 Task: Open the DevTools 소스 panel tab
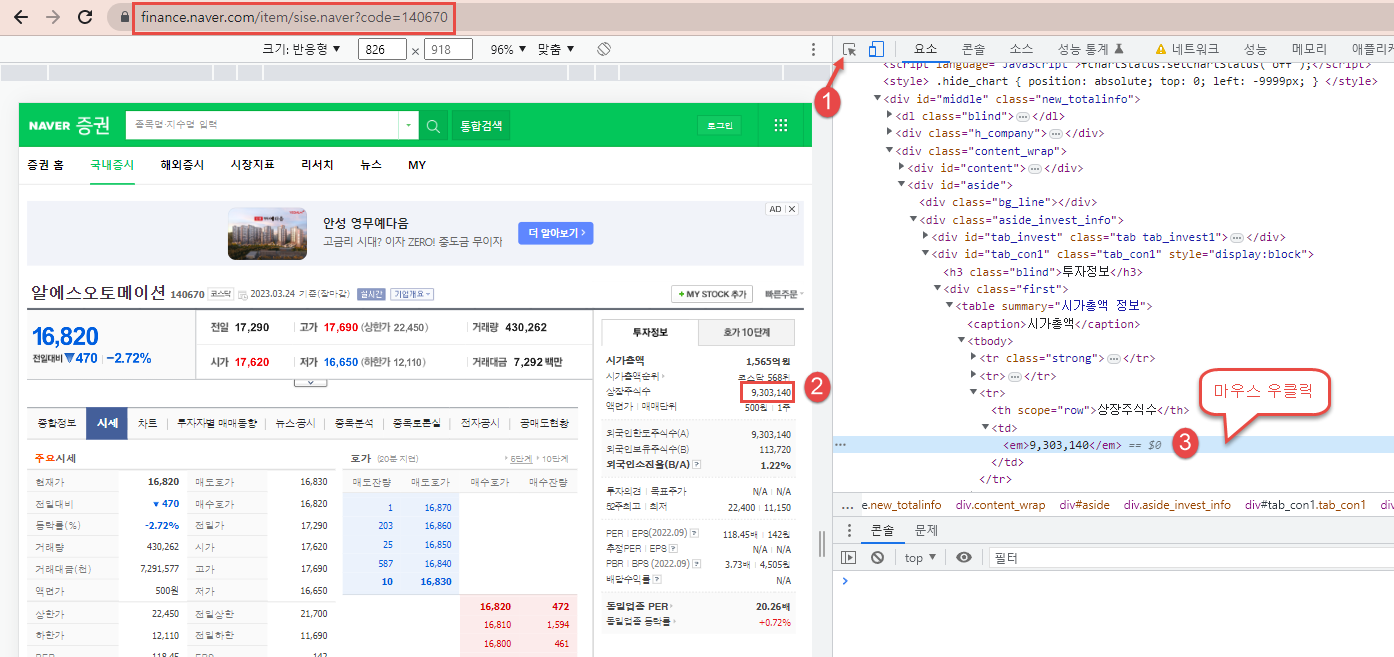click(x=1021, y=49)
